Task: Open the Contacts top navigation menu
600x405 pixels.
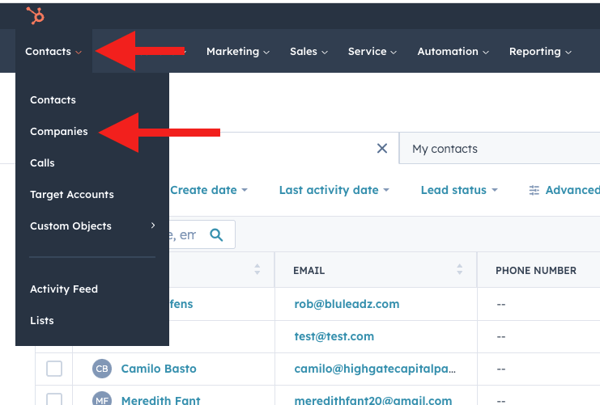Action: tap(54, 51)
